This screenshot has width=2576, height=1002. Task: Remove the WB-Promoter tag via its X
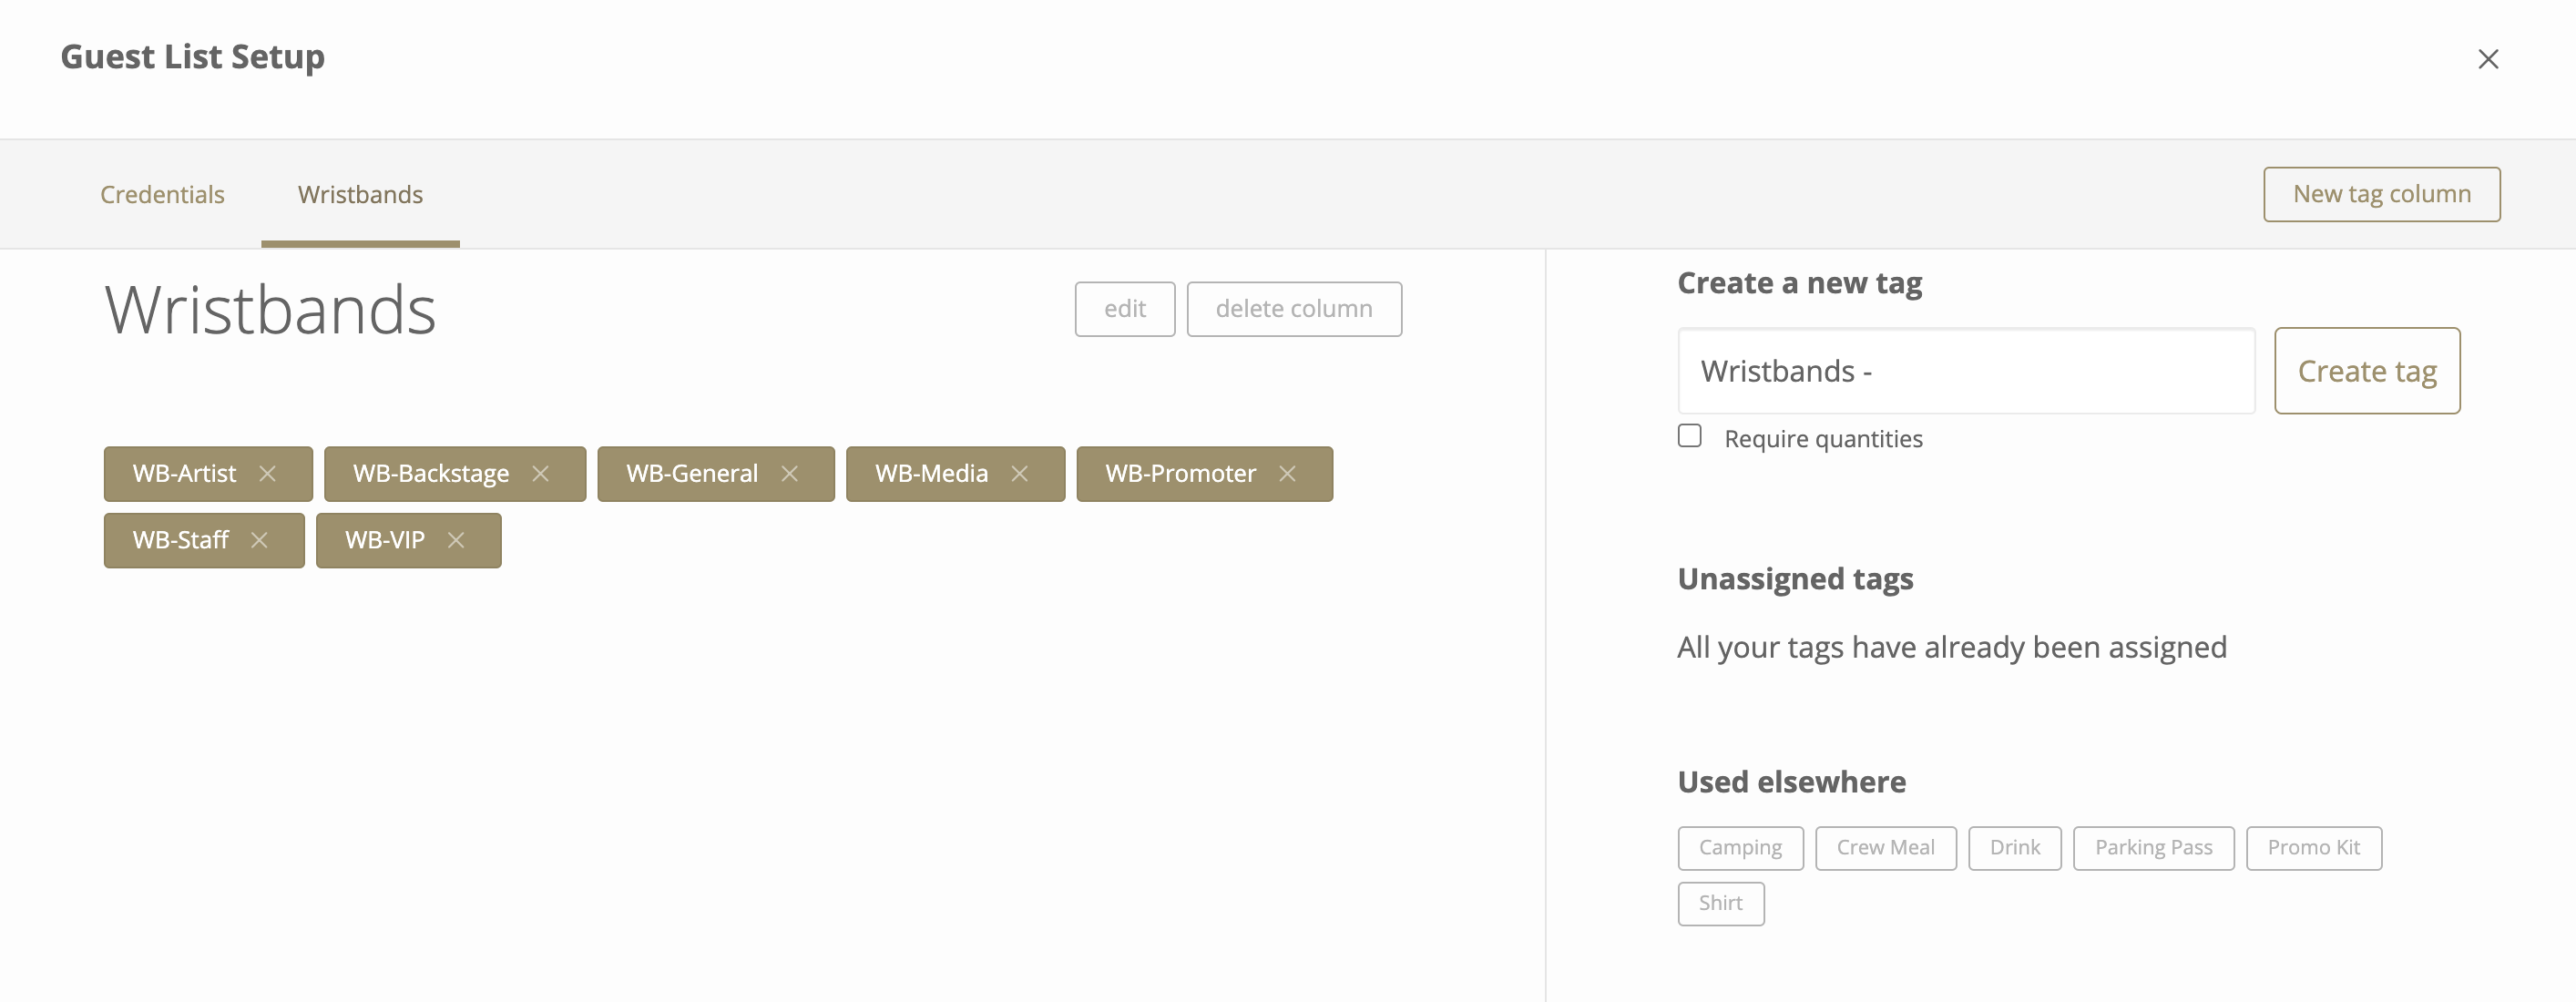tap(1287, 474)
